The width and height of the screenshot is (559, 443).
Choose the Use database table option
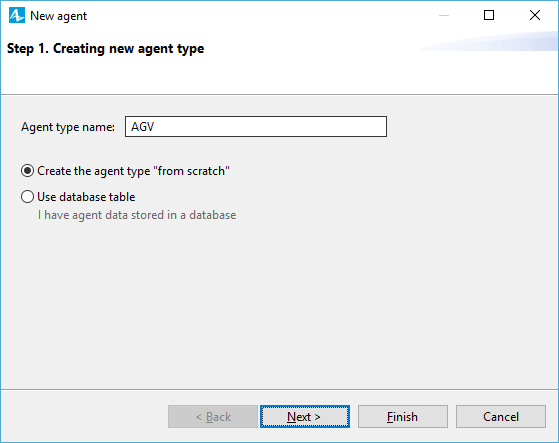click(x=27, y=197)
